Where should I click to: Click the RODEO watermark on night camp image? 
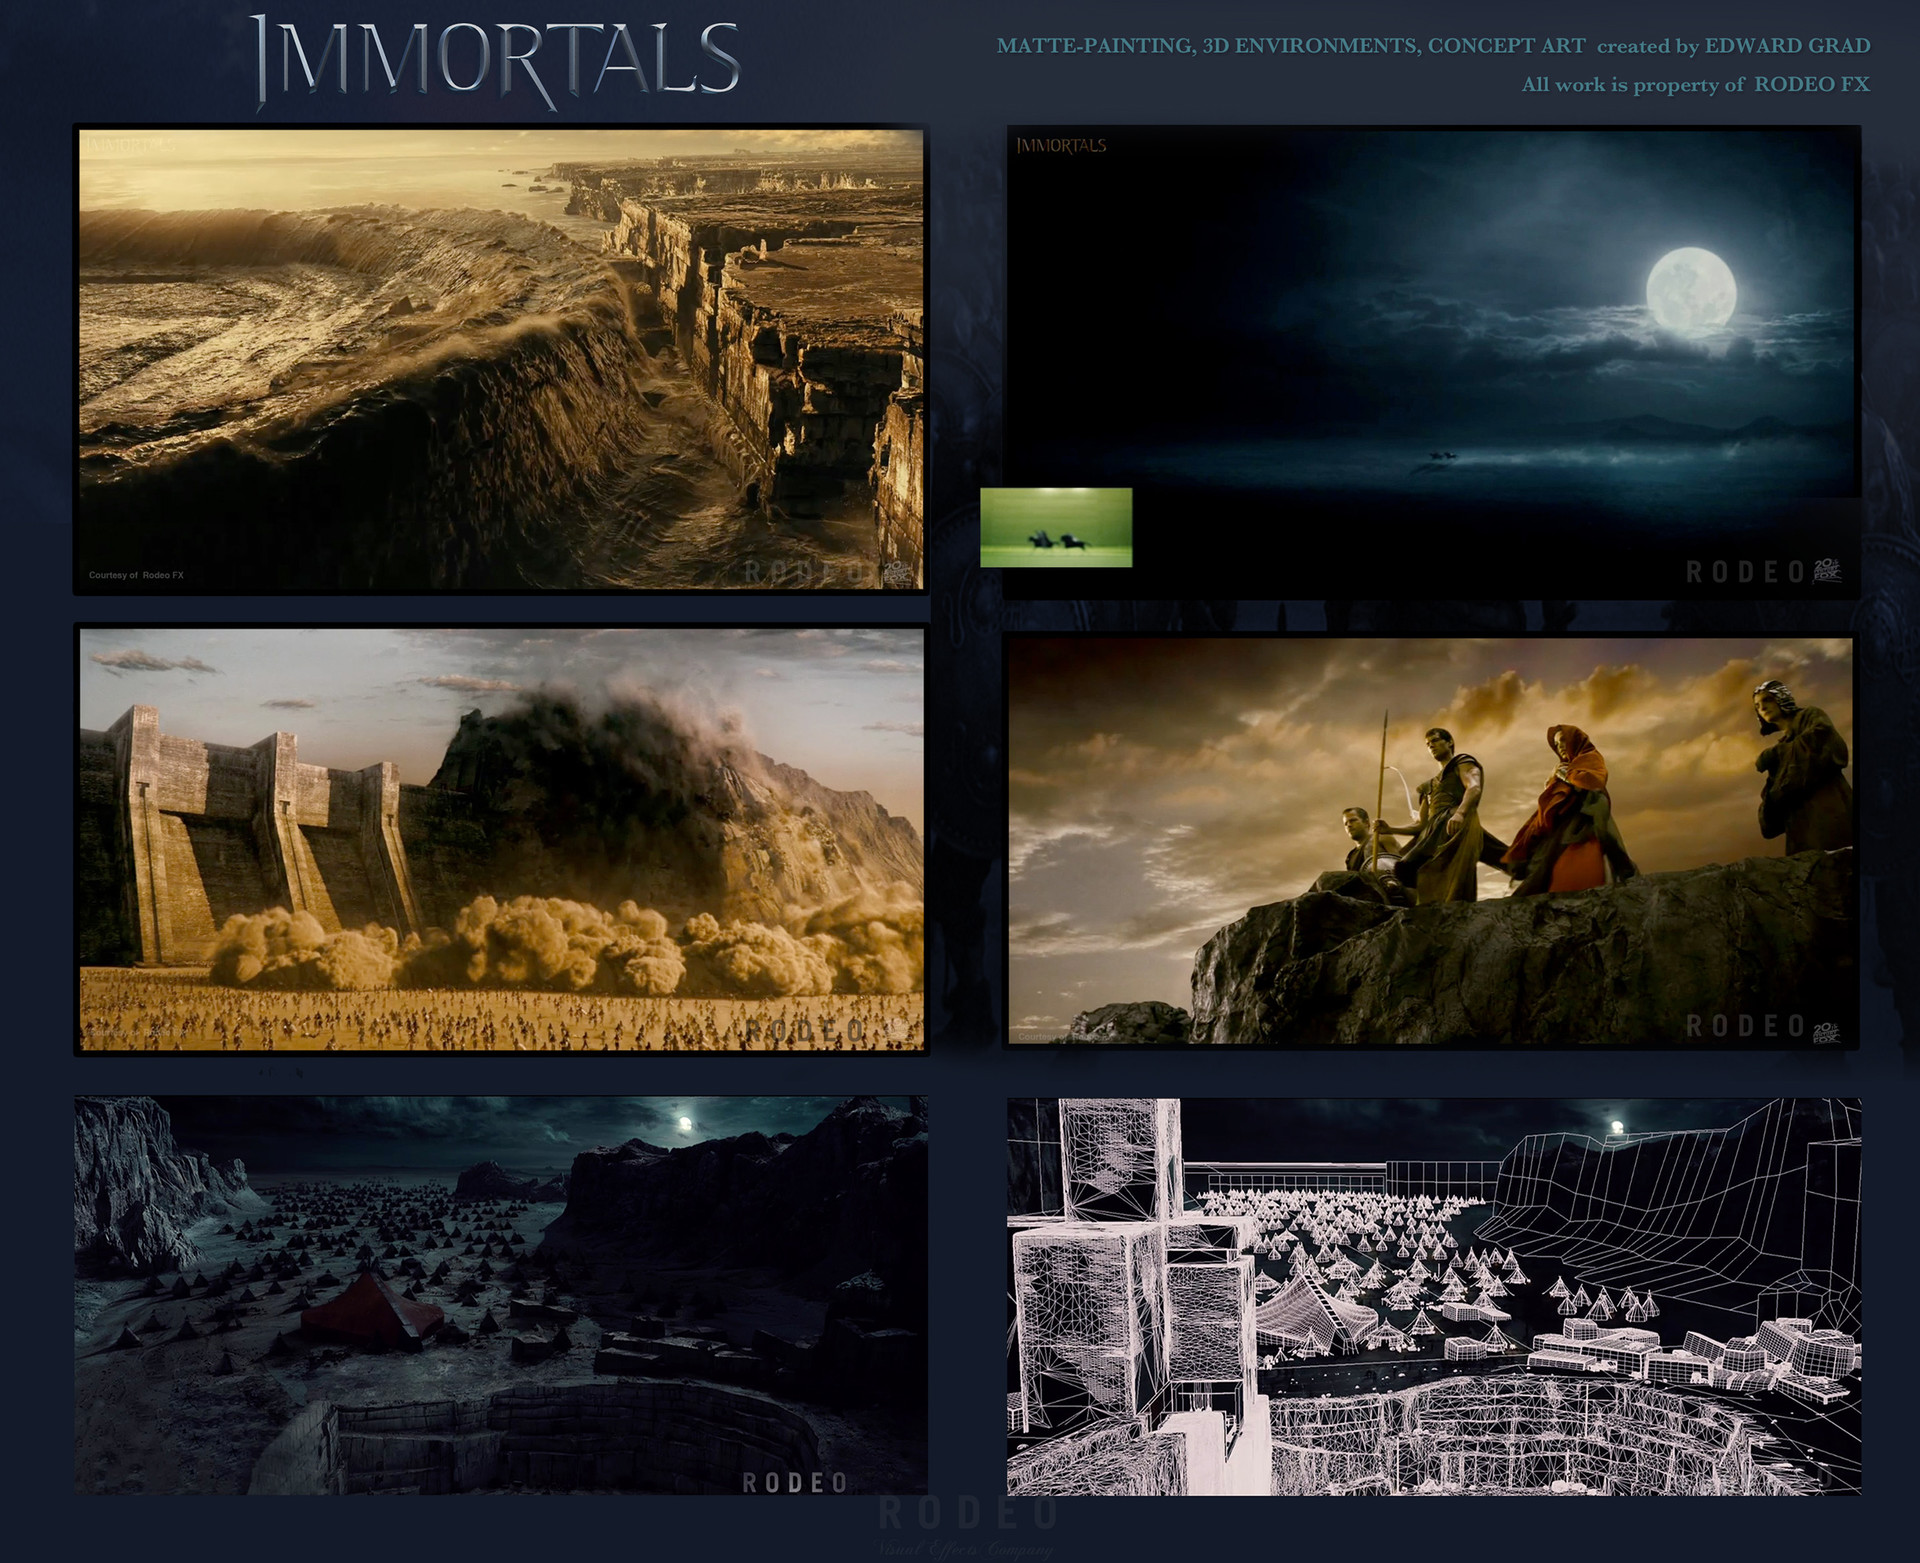pos(796,1483)
